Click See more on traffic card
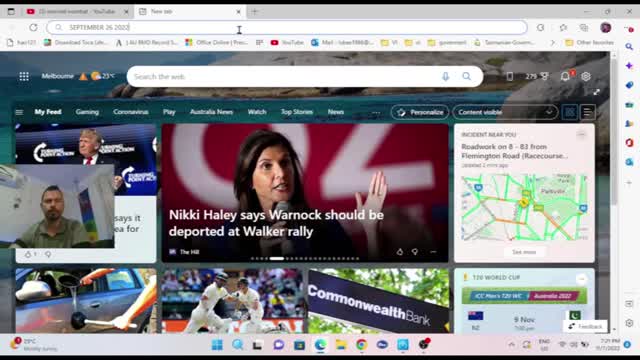 tap(524, 252)
